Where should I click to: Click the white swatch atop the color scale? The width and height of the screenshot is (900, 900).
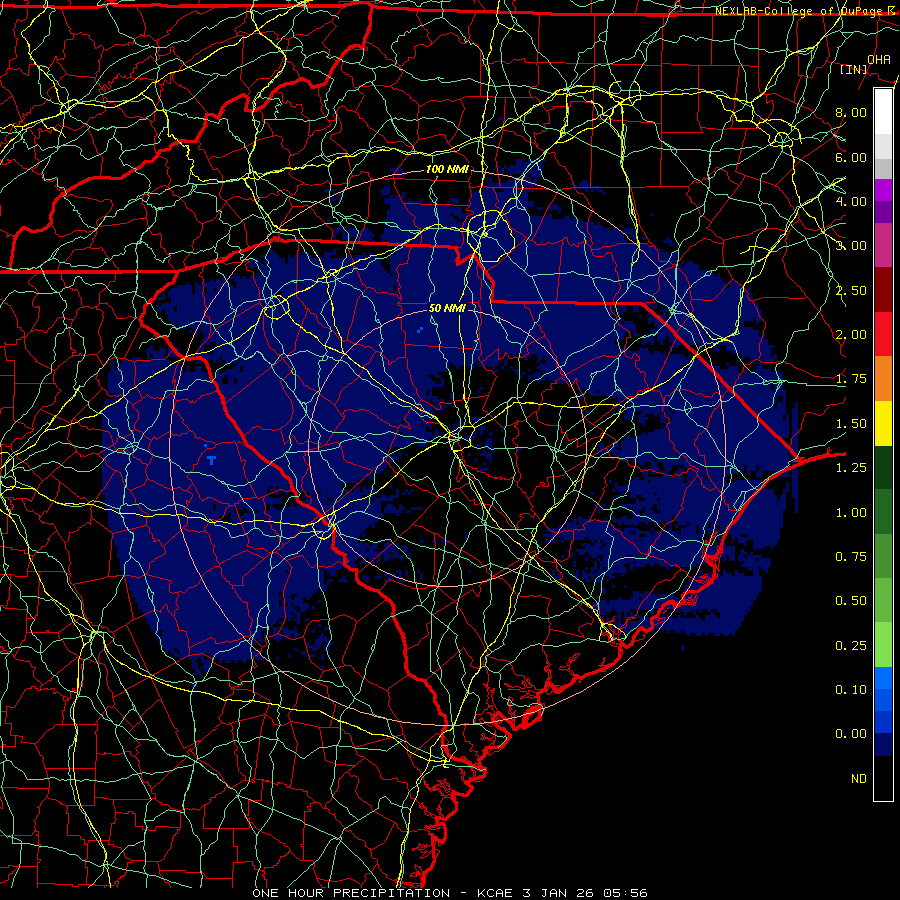coord(883,111)
